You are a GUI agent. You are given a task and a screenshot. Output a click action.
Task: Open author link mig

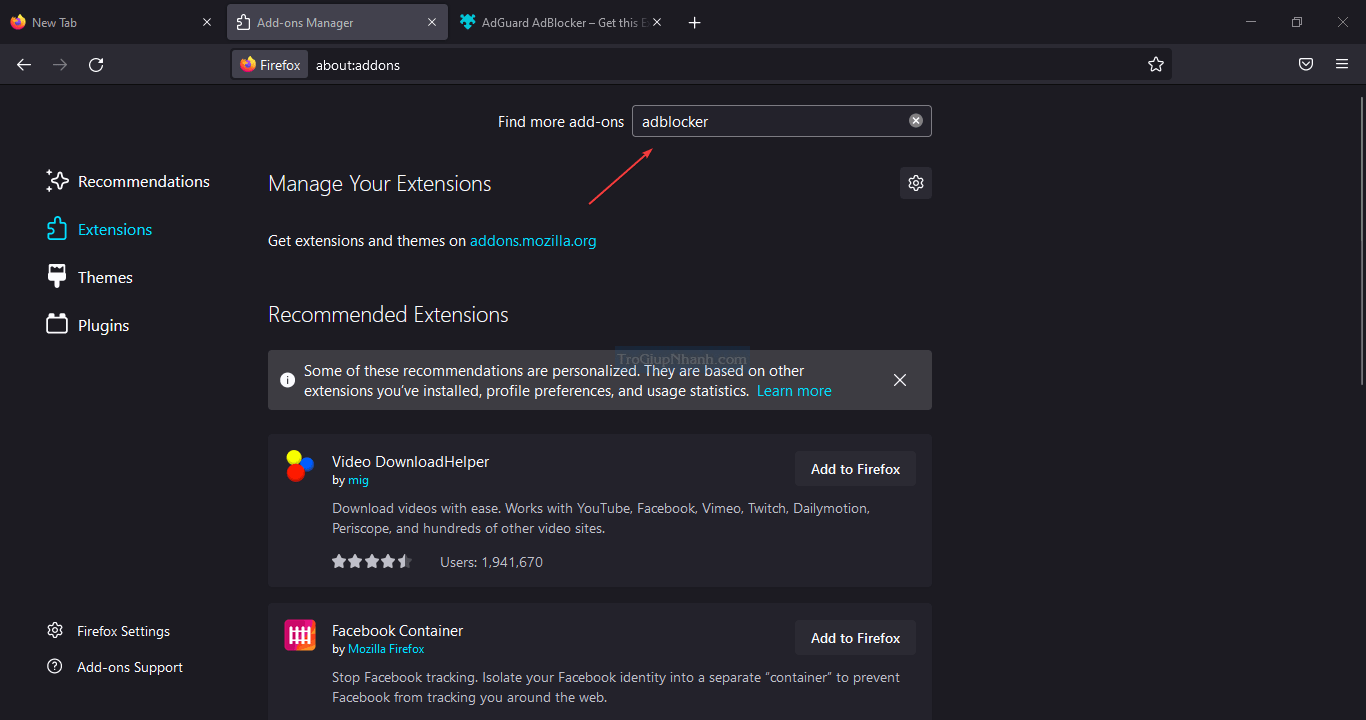click(358, 480)
